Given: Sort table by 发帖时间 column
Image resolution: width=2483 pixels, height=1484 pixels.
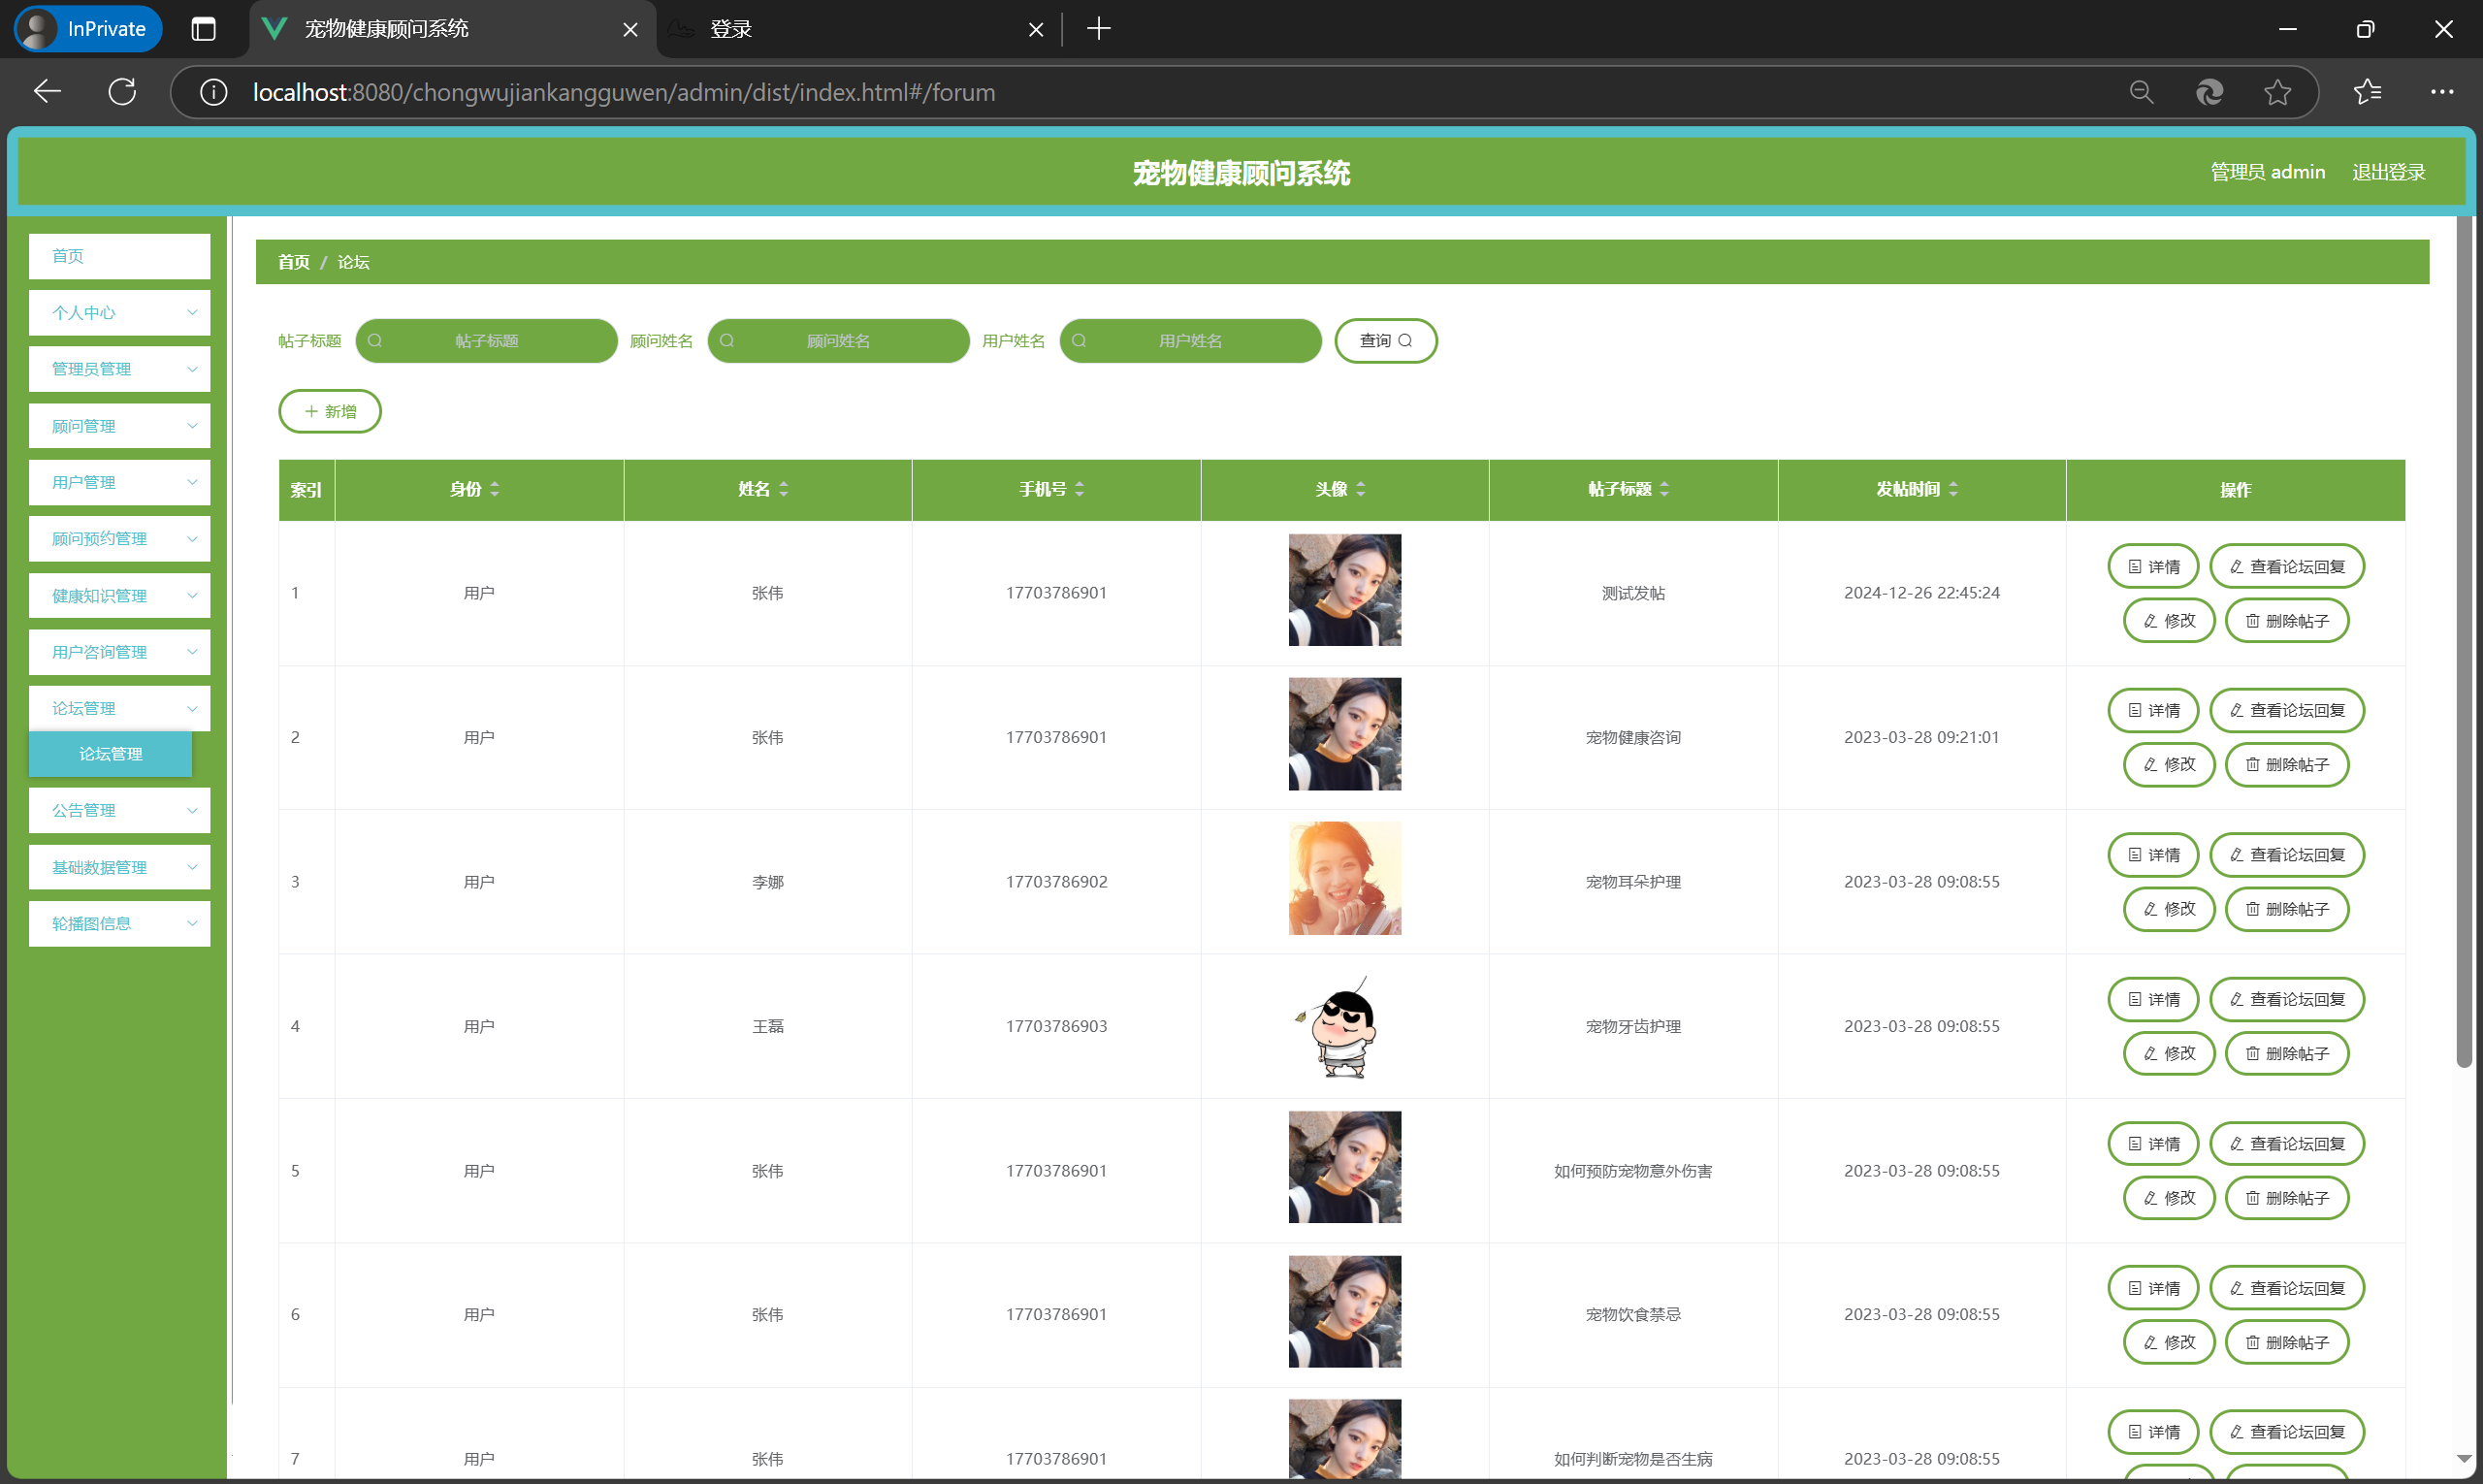Looking at the screenshot, I should [x=1952, y=489].
